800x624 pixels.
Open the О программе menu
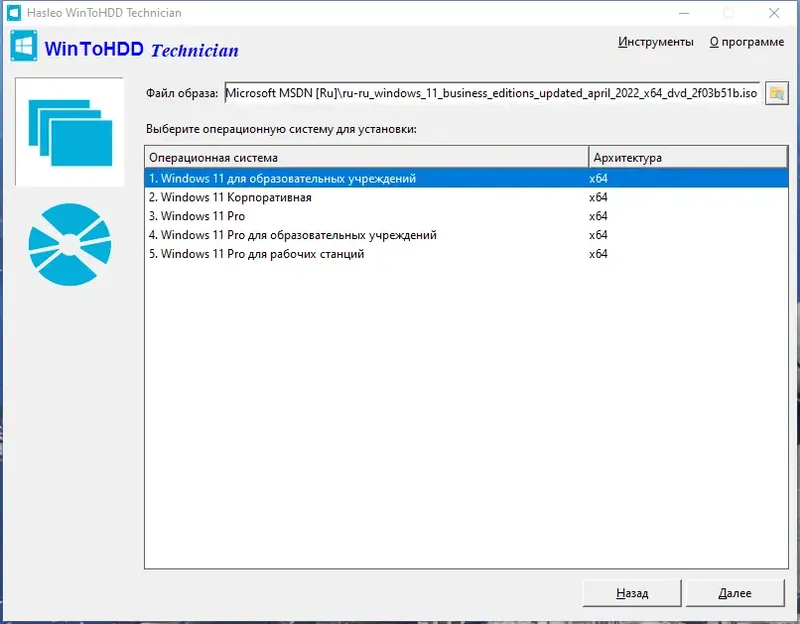pos(746,42)
